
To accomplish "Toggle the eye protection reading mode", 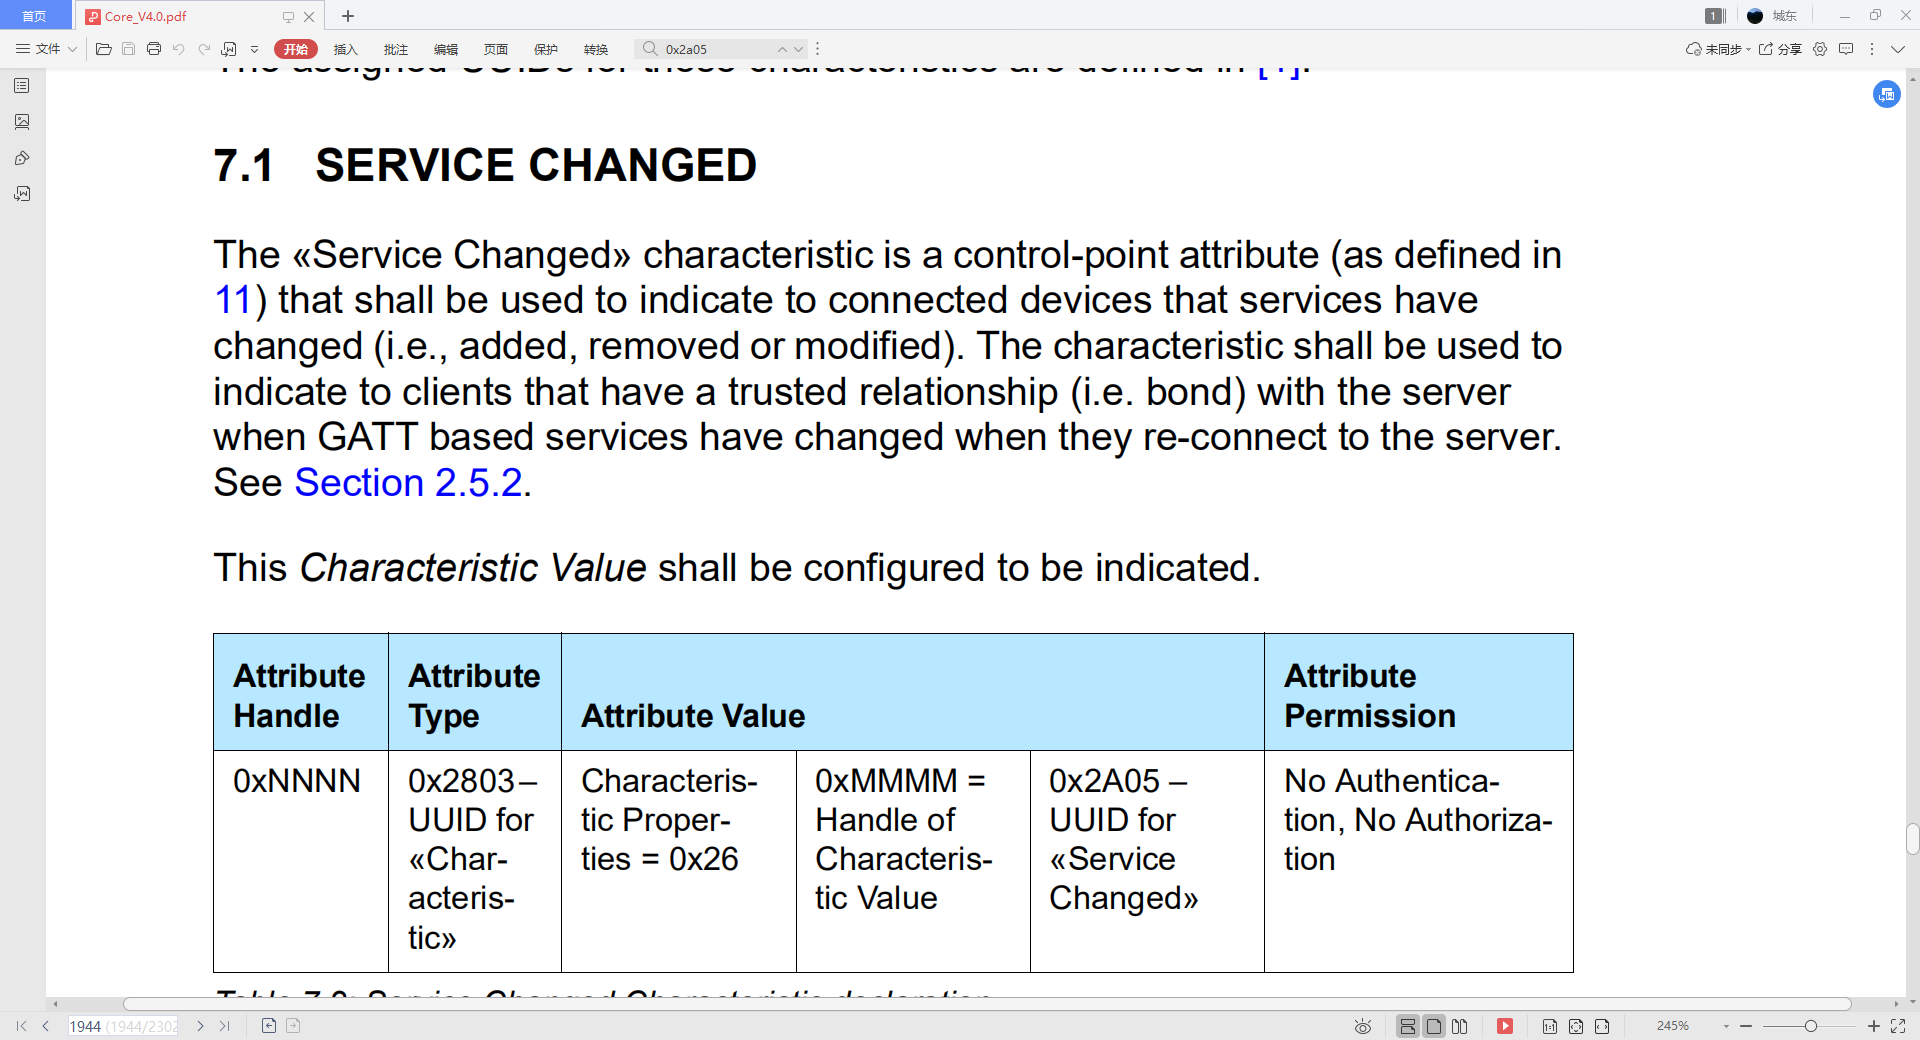I will 1362,1026.
